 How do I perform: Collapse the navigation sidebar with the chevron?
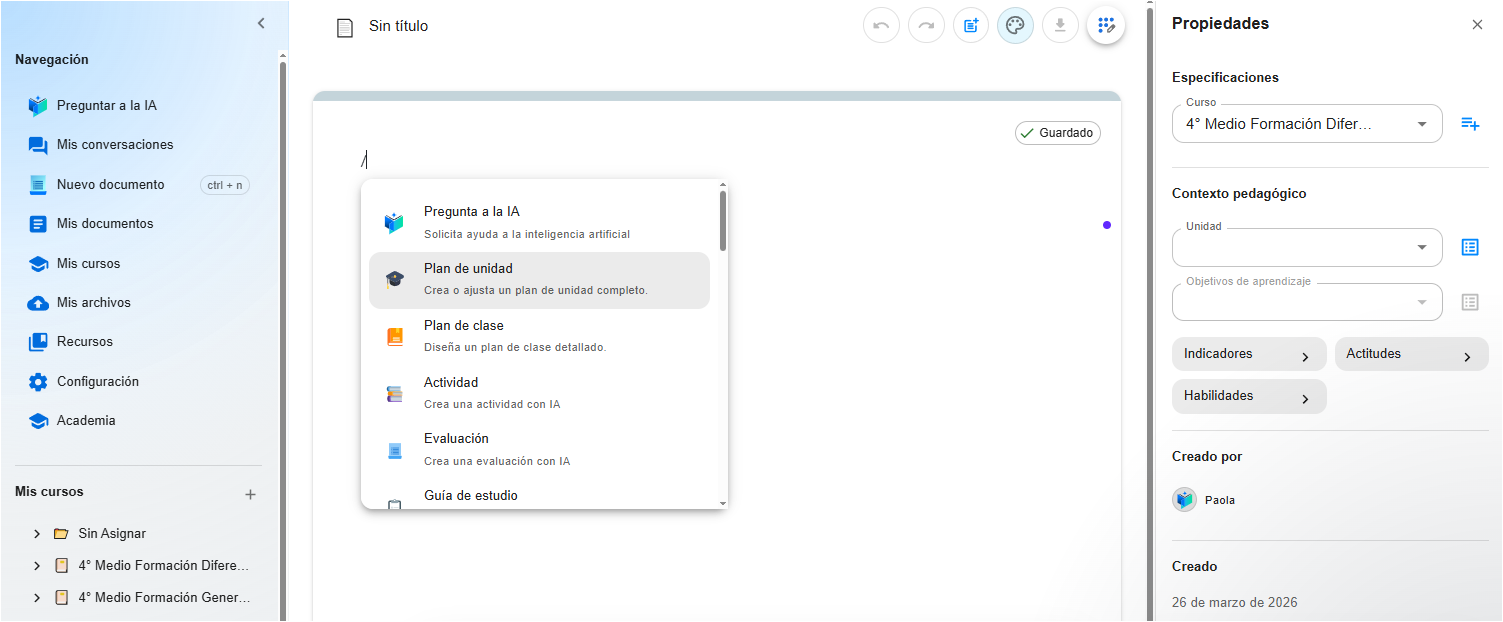tap(261, 23)
